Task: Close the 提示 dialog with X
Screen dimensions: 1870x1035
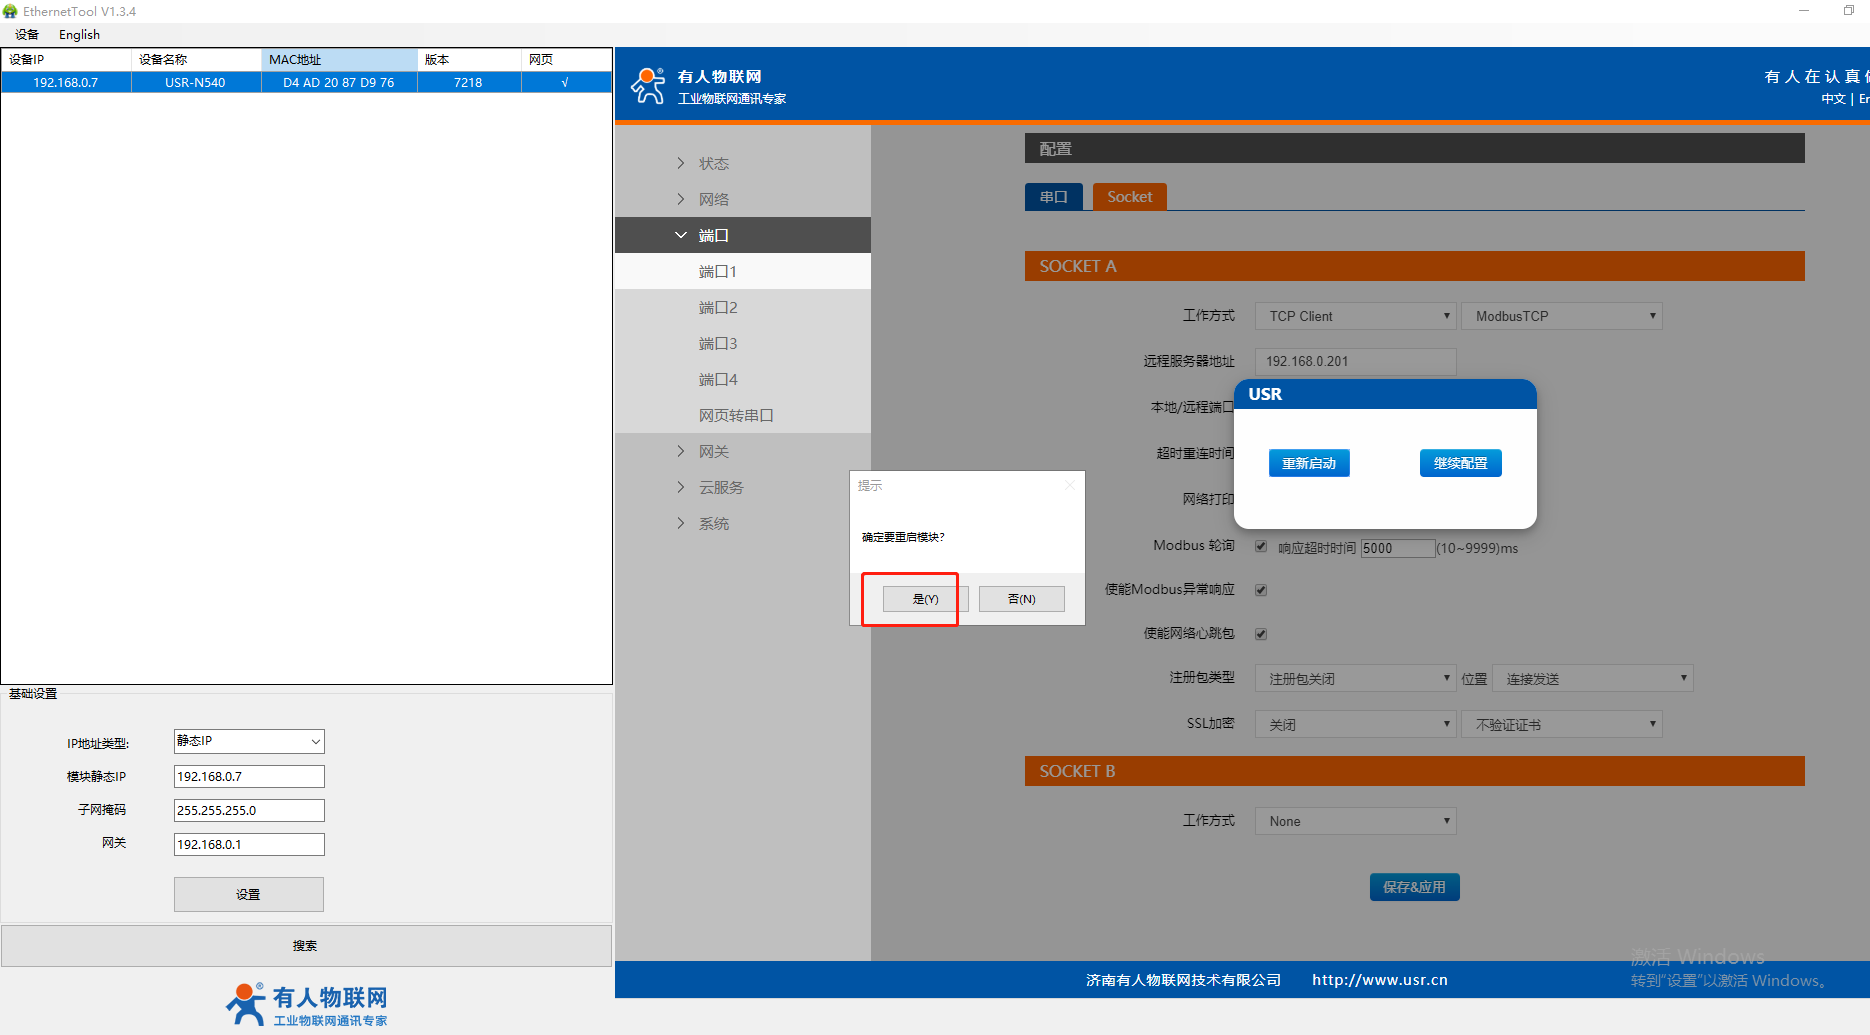Action: tap(1069, 485)
